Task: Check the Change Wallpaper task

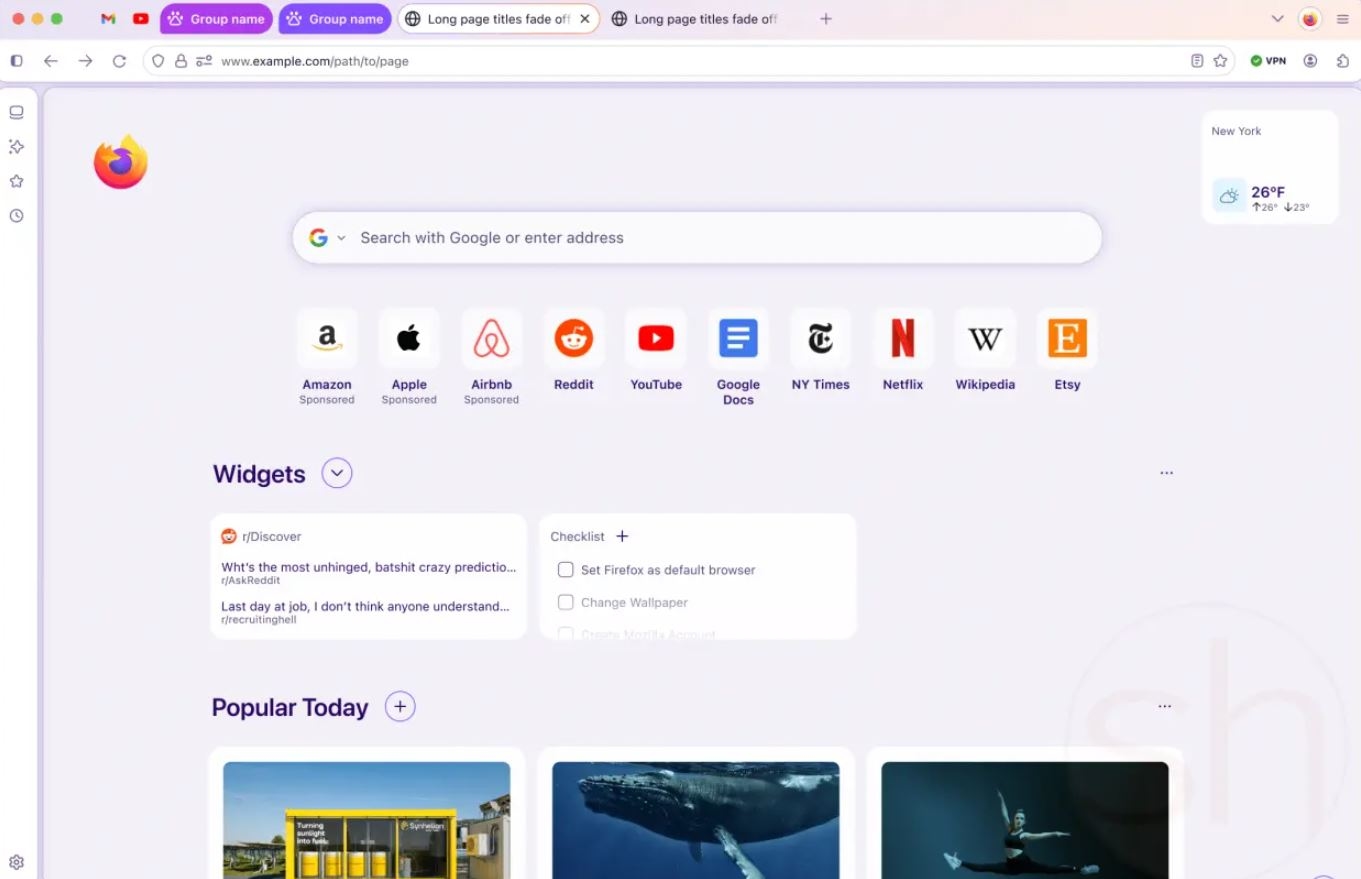Action: click(x=565, y=602)
